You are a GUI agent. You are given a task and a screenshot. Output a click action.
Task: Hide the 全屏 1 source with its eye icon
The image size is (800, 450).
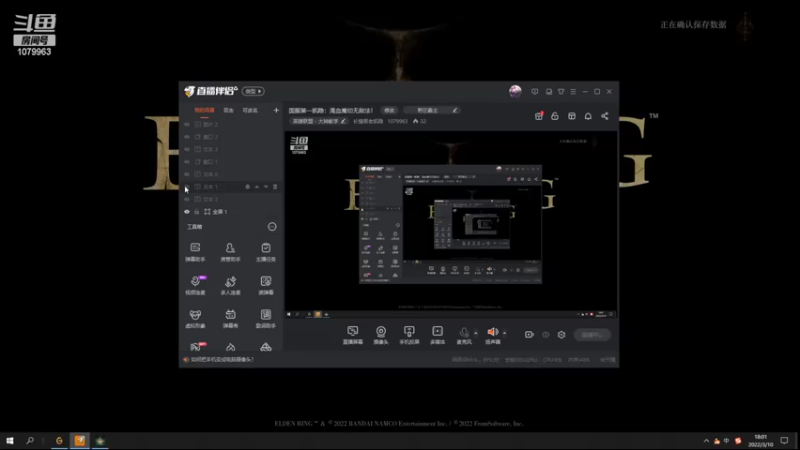click(187, 212)
